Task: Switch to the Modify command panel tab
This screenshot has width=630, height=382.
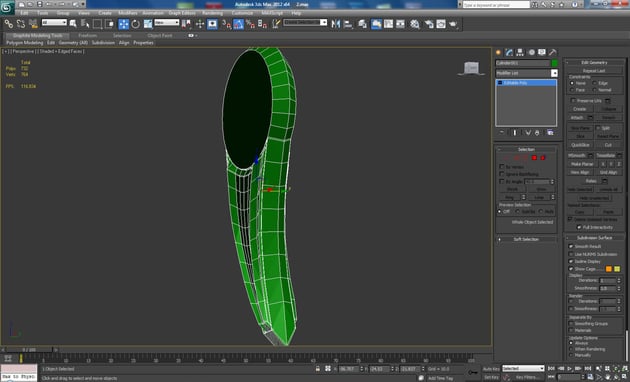Action: pyautogui.click(x=509, y=52)
